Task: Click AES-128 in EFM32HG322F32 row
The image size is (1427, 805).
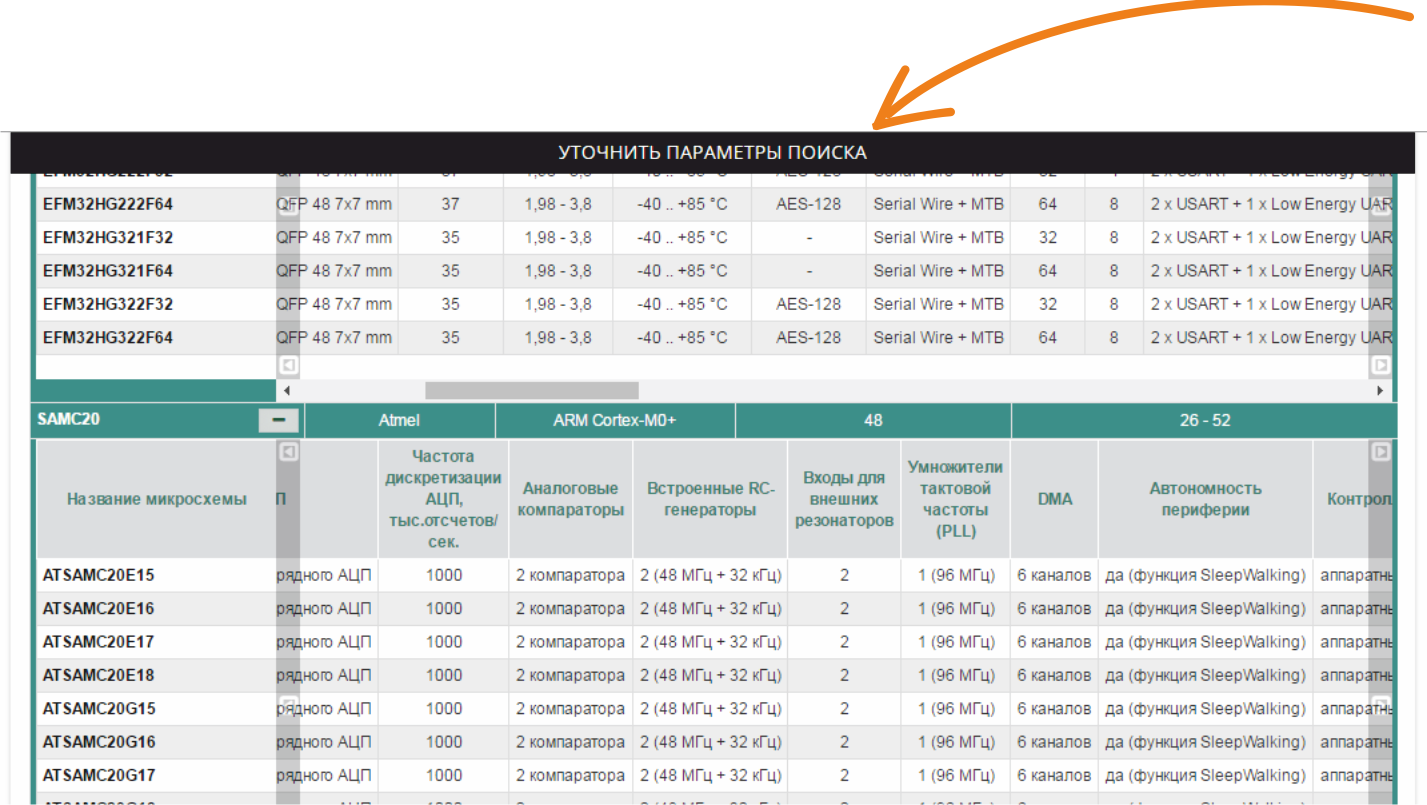Action: click(809, 304)
